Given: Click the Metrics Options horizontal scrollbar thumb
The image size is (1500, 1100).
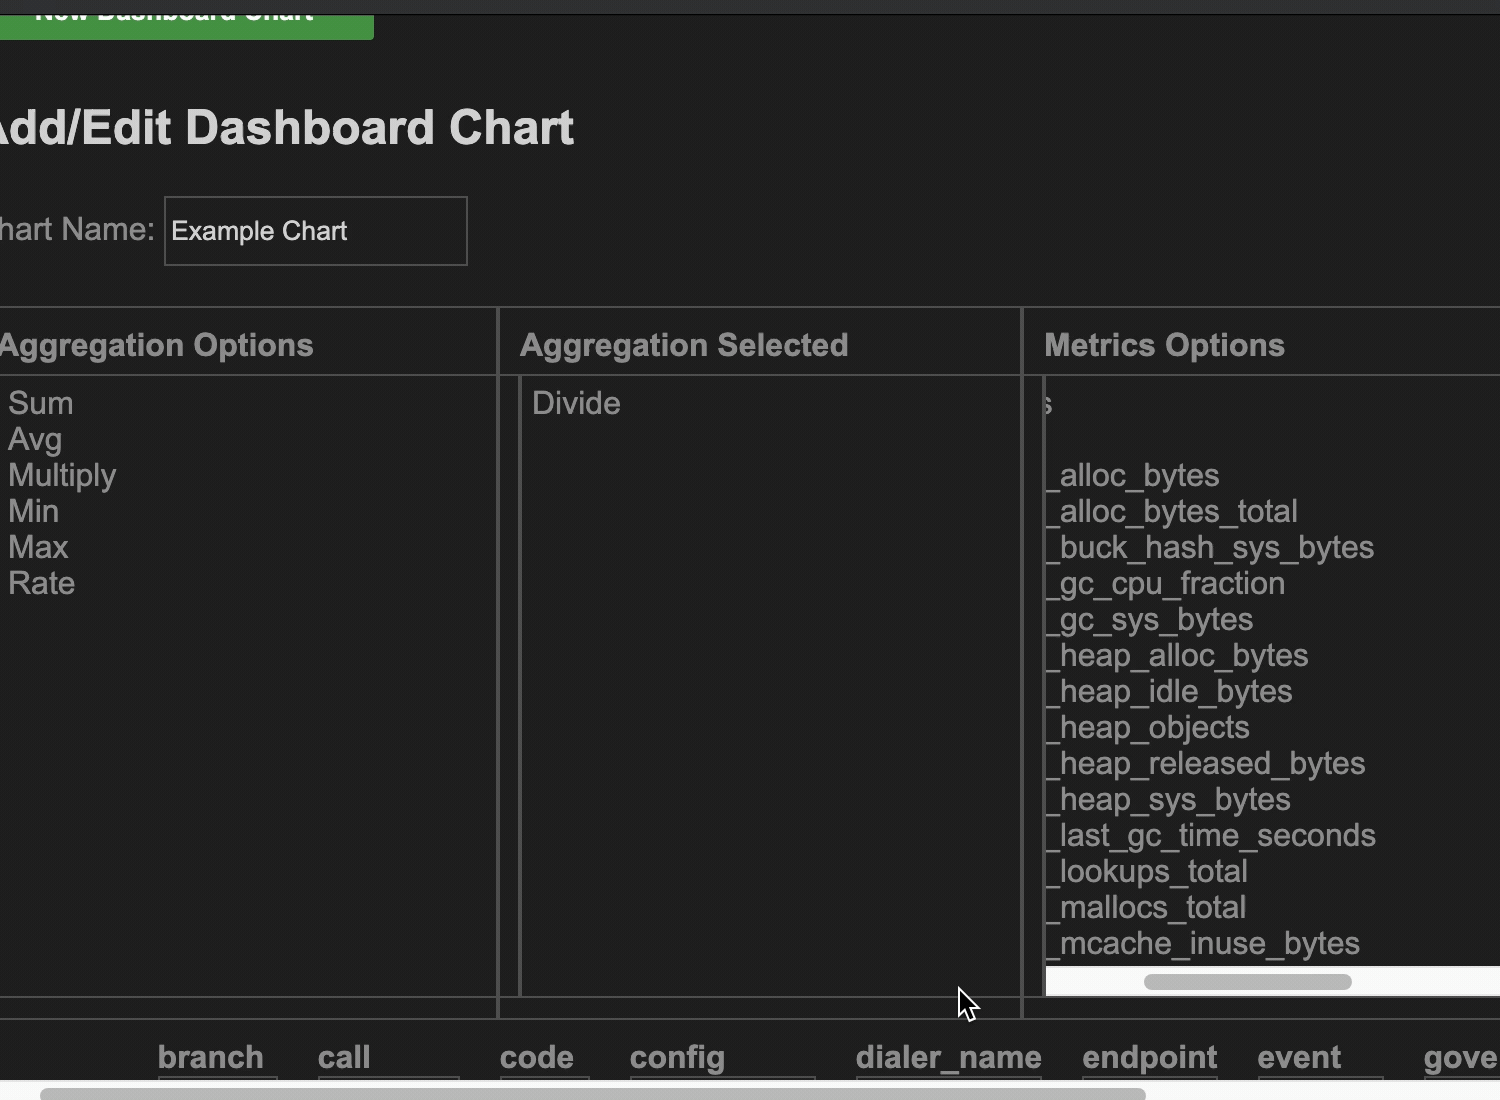Looking at the screenshot, I should 1248,982.
